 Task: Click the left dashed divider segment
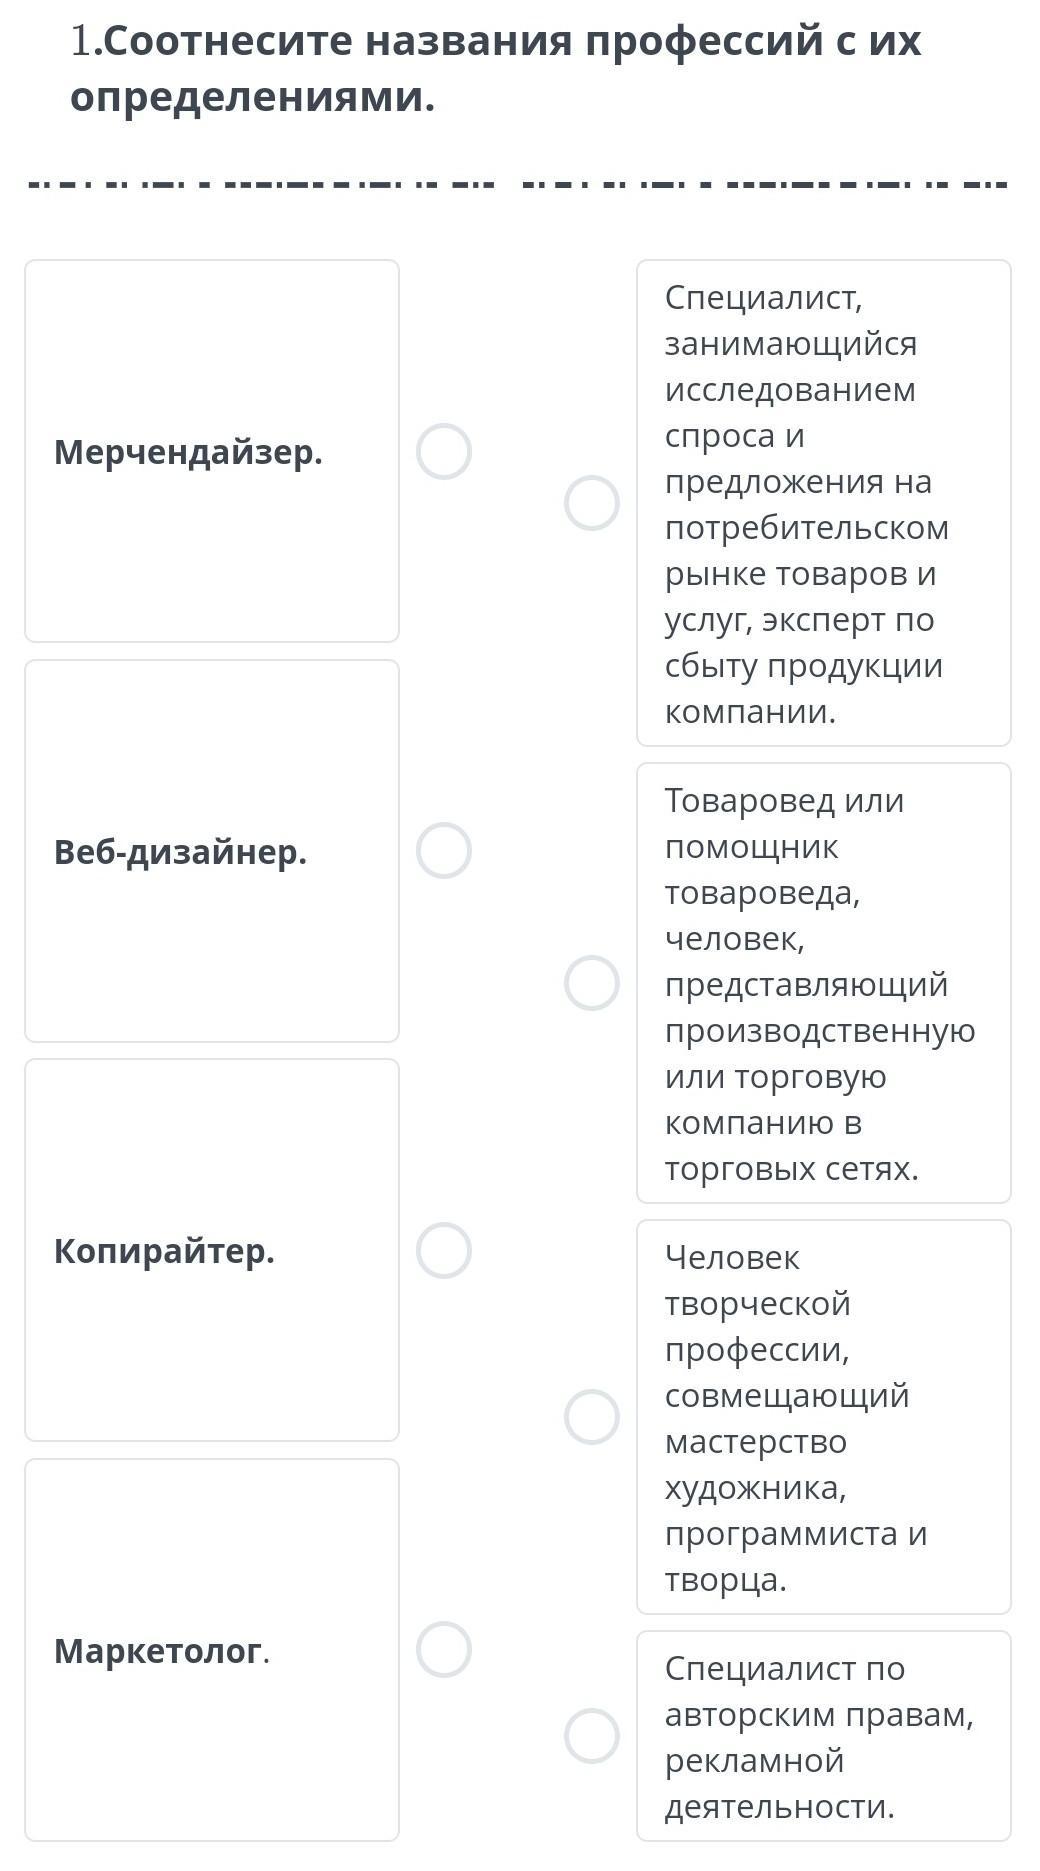tap(260, 185)
